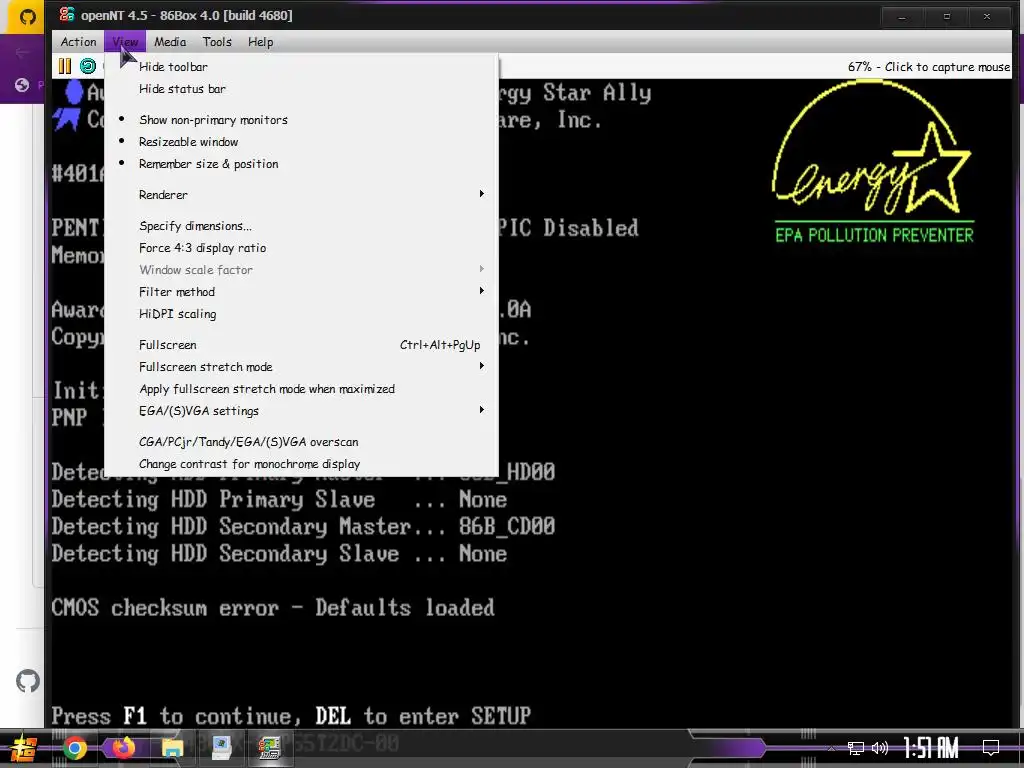Click 'EPA POLLUTION PREVENTER' text
Viewport: 1024px width, 768px height.
click(x=874, y=235)
